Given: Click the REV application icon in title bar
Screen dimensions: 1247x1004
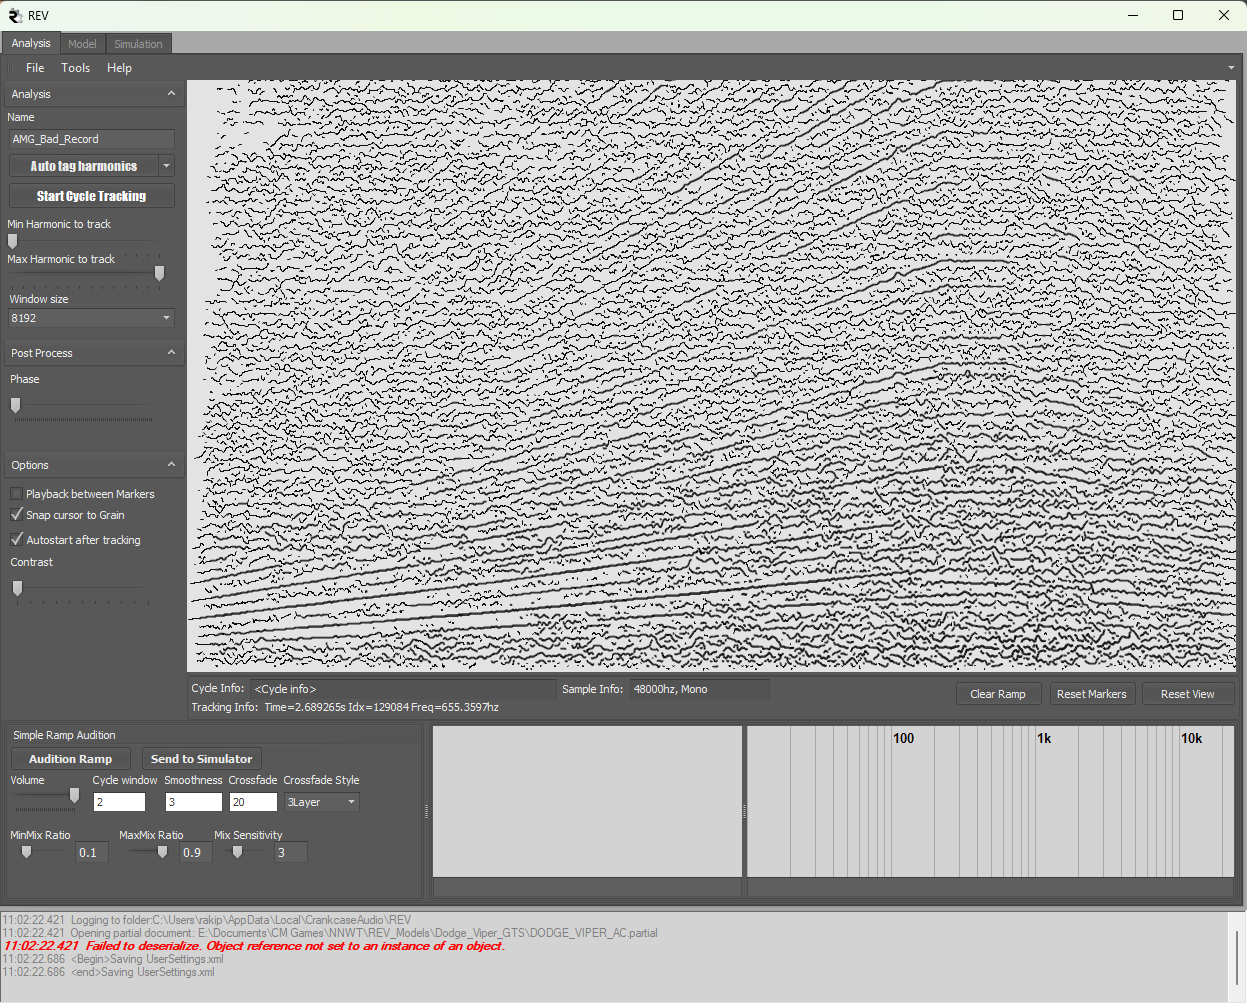Looking at the screenshot, I should pos(15,15).
